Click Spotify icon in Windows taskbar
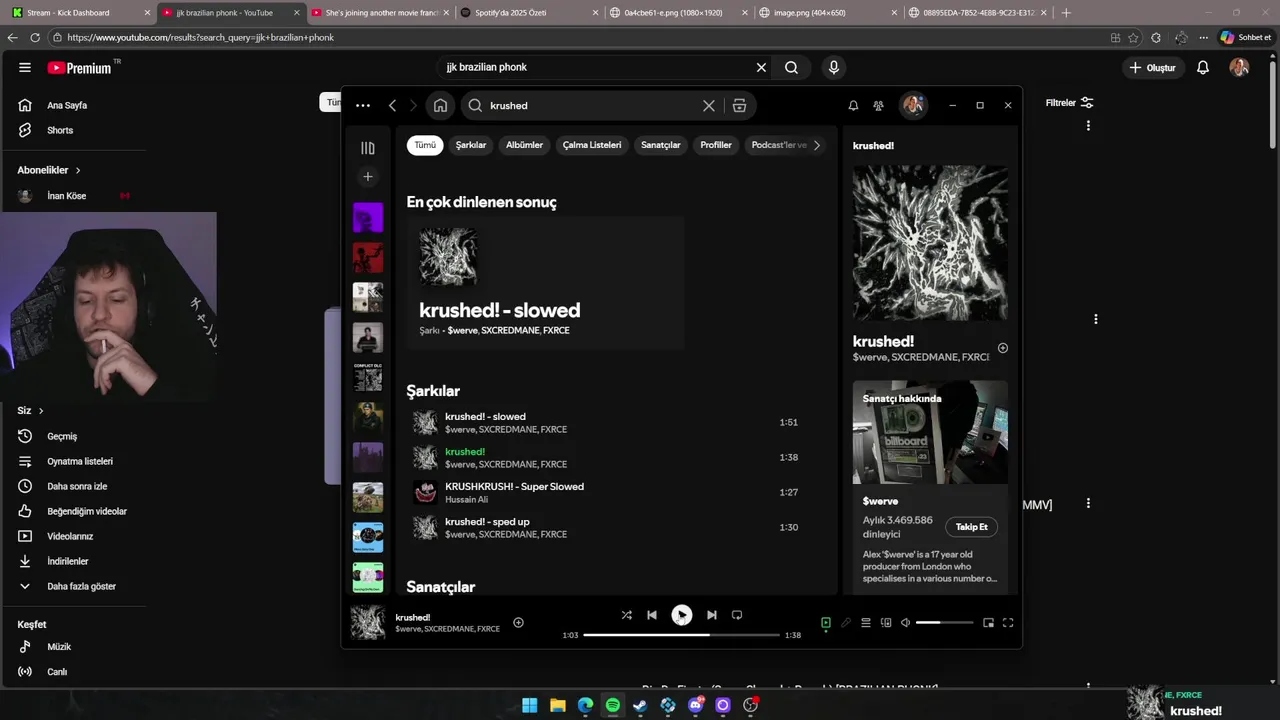 (x=613, y=705)
